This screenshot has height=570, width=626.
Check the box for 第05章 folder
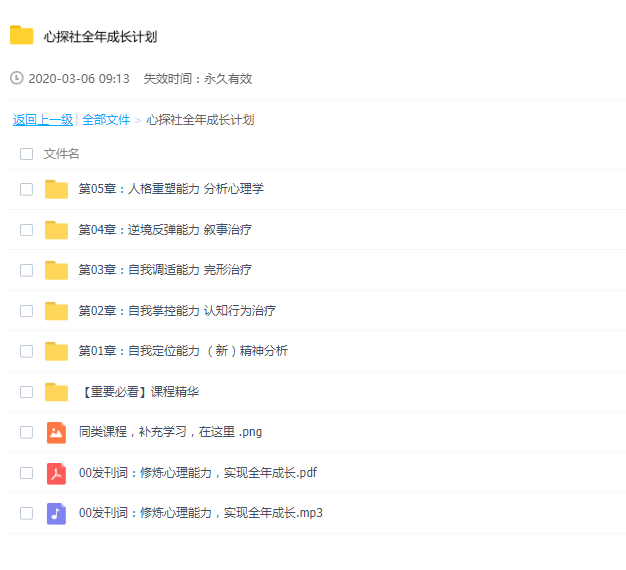[26, 189]
